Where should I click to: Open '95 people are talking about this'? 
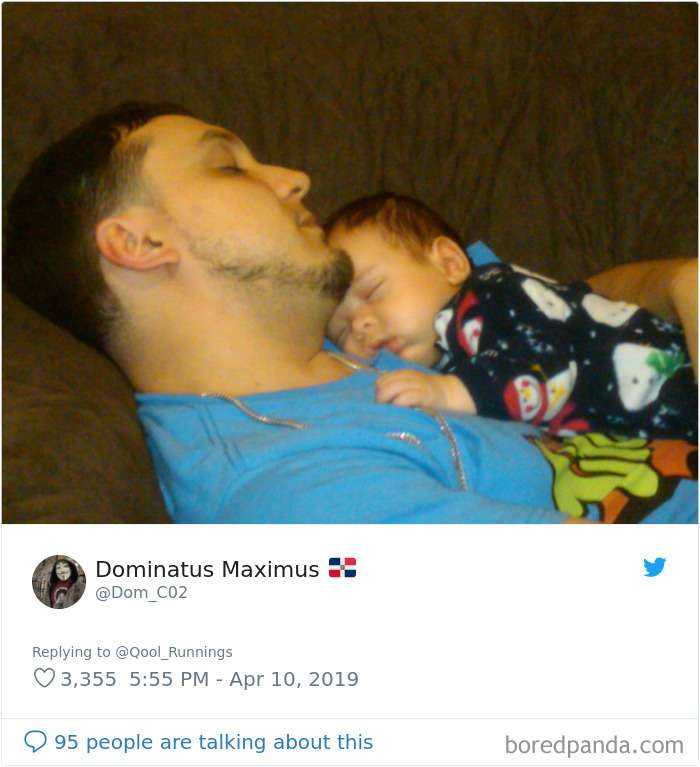pos(213,742)
